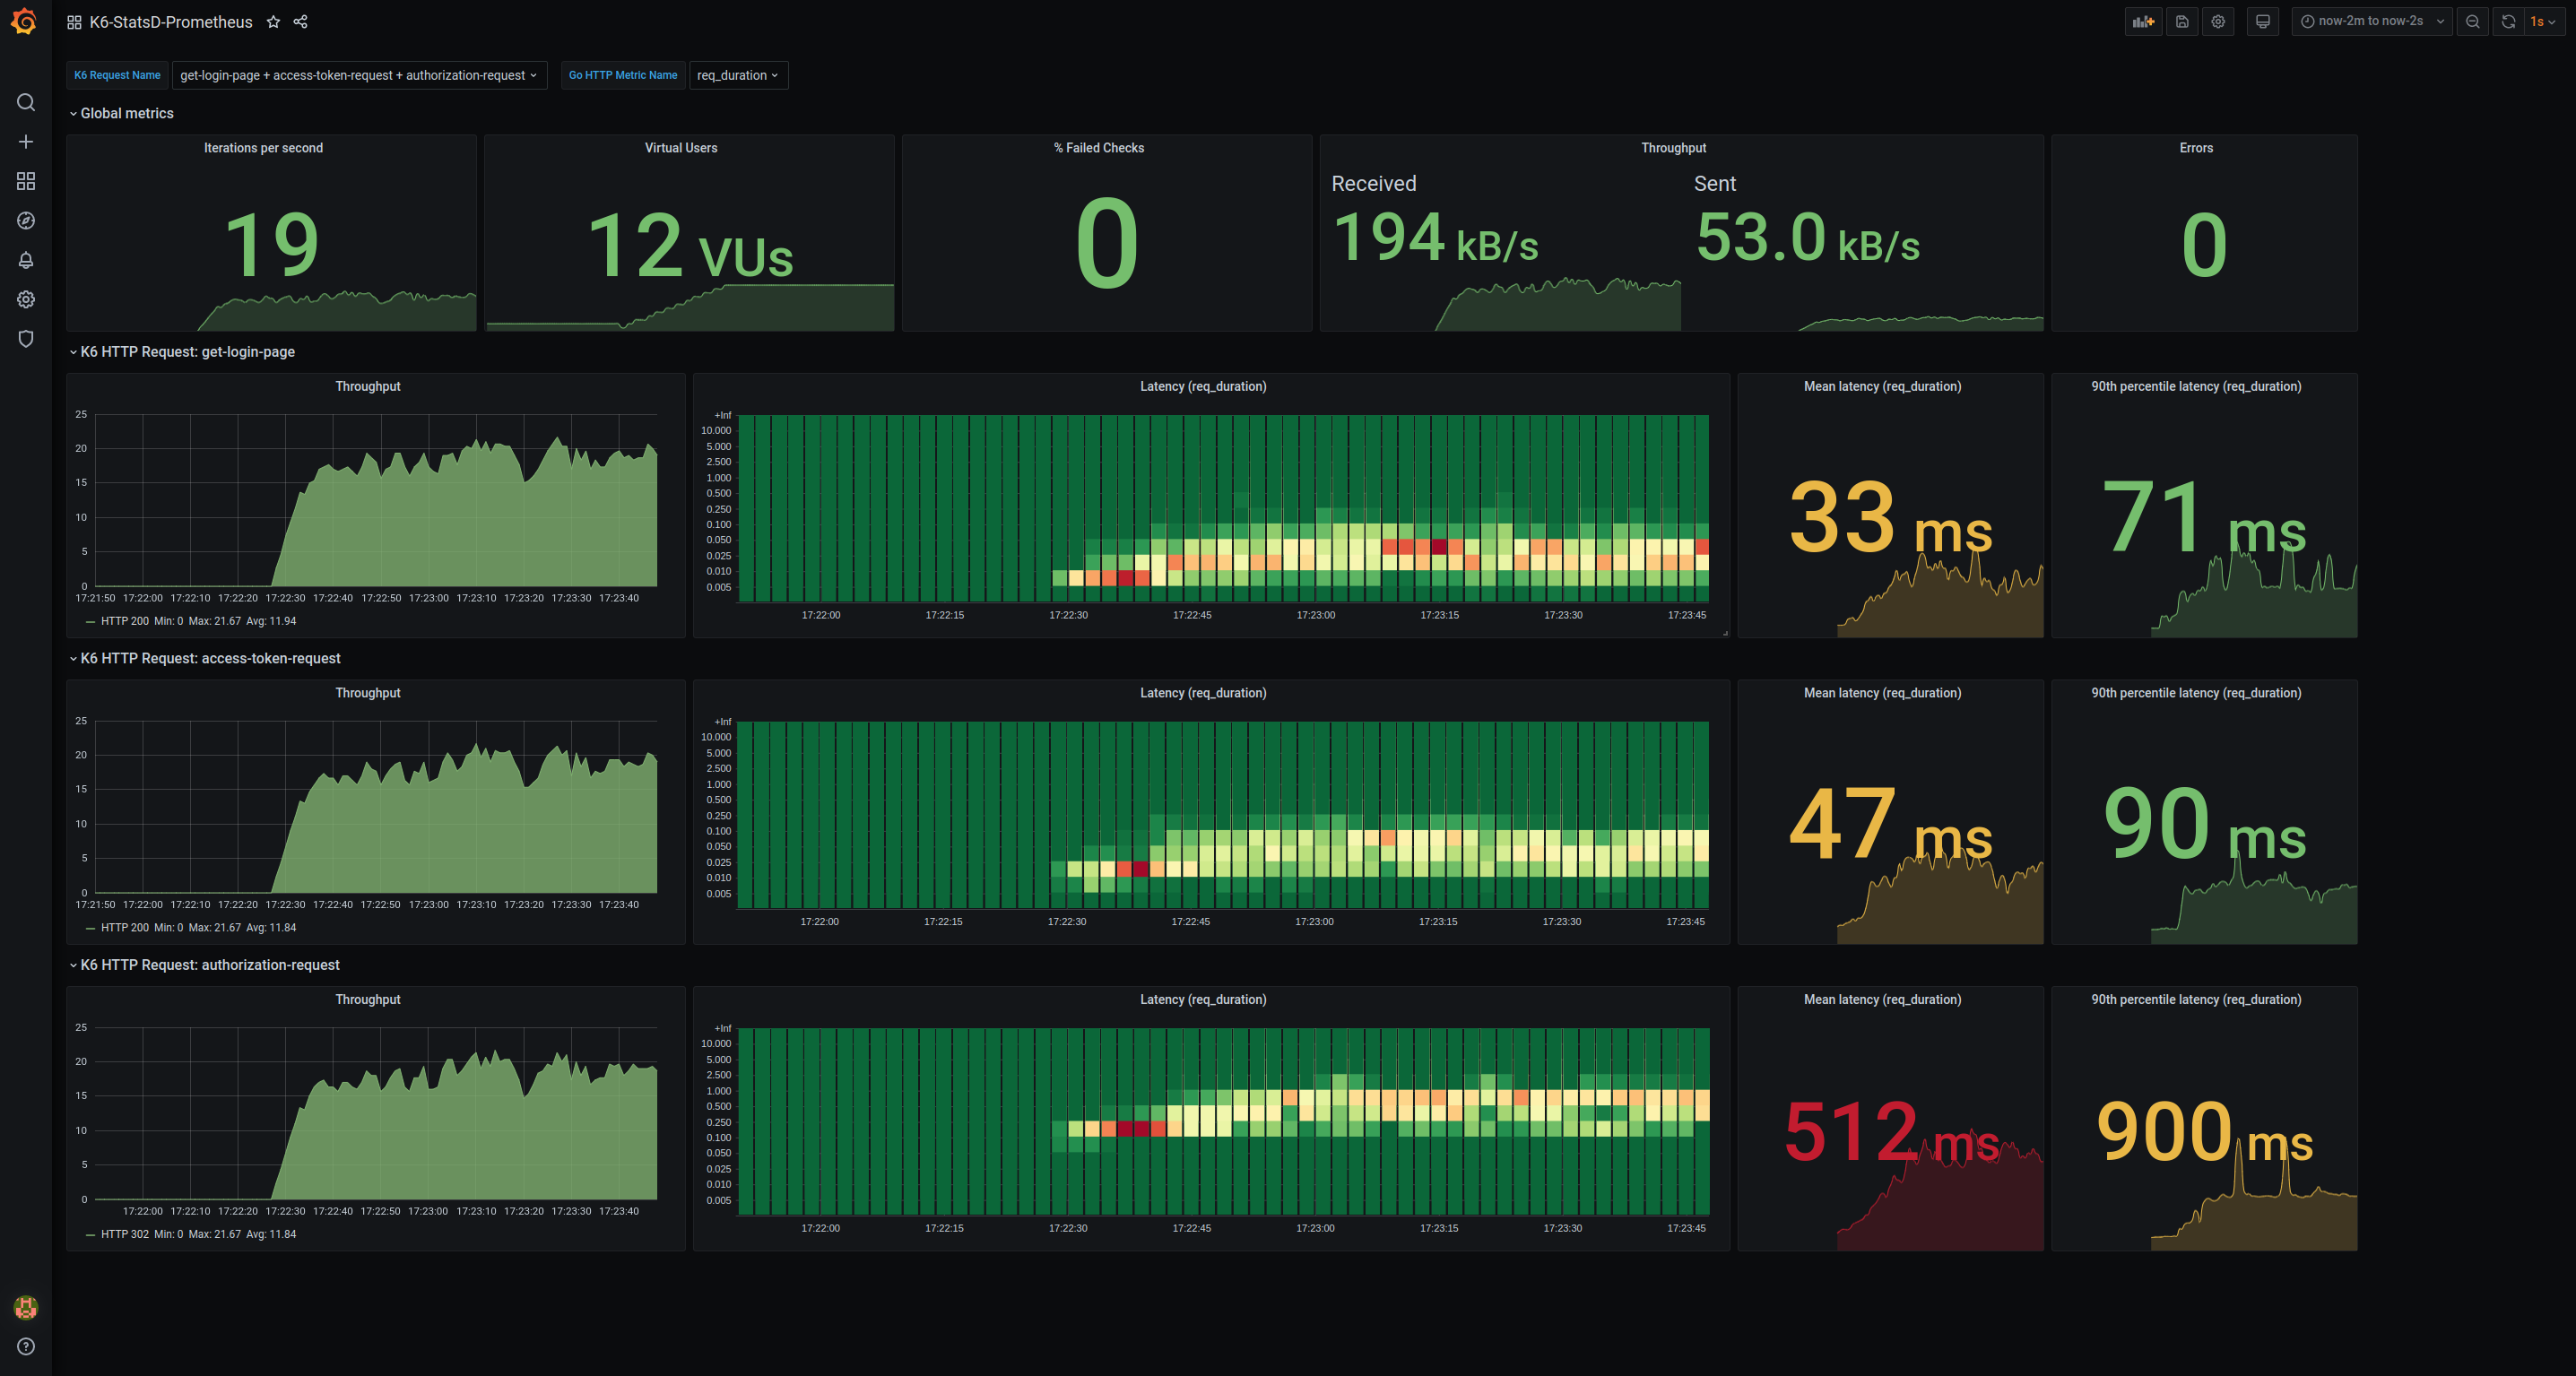Click the Create plus icon in sidebar
This screenshot has width=2576, height=1376.
[26, 142]
